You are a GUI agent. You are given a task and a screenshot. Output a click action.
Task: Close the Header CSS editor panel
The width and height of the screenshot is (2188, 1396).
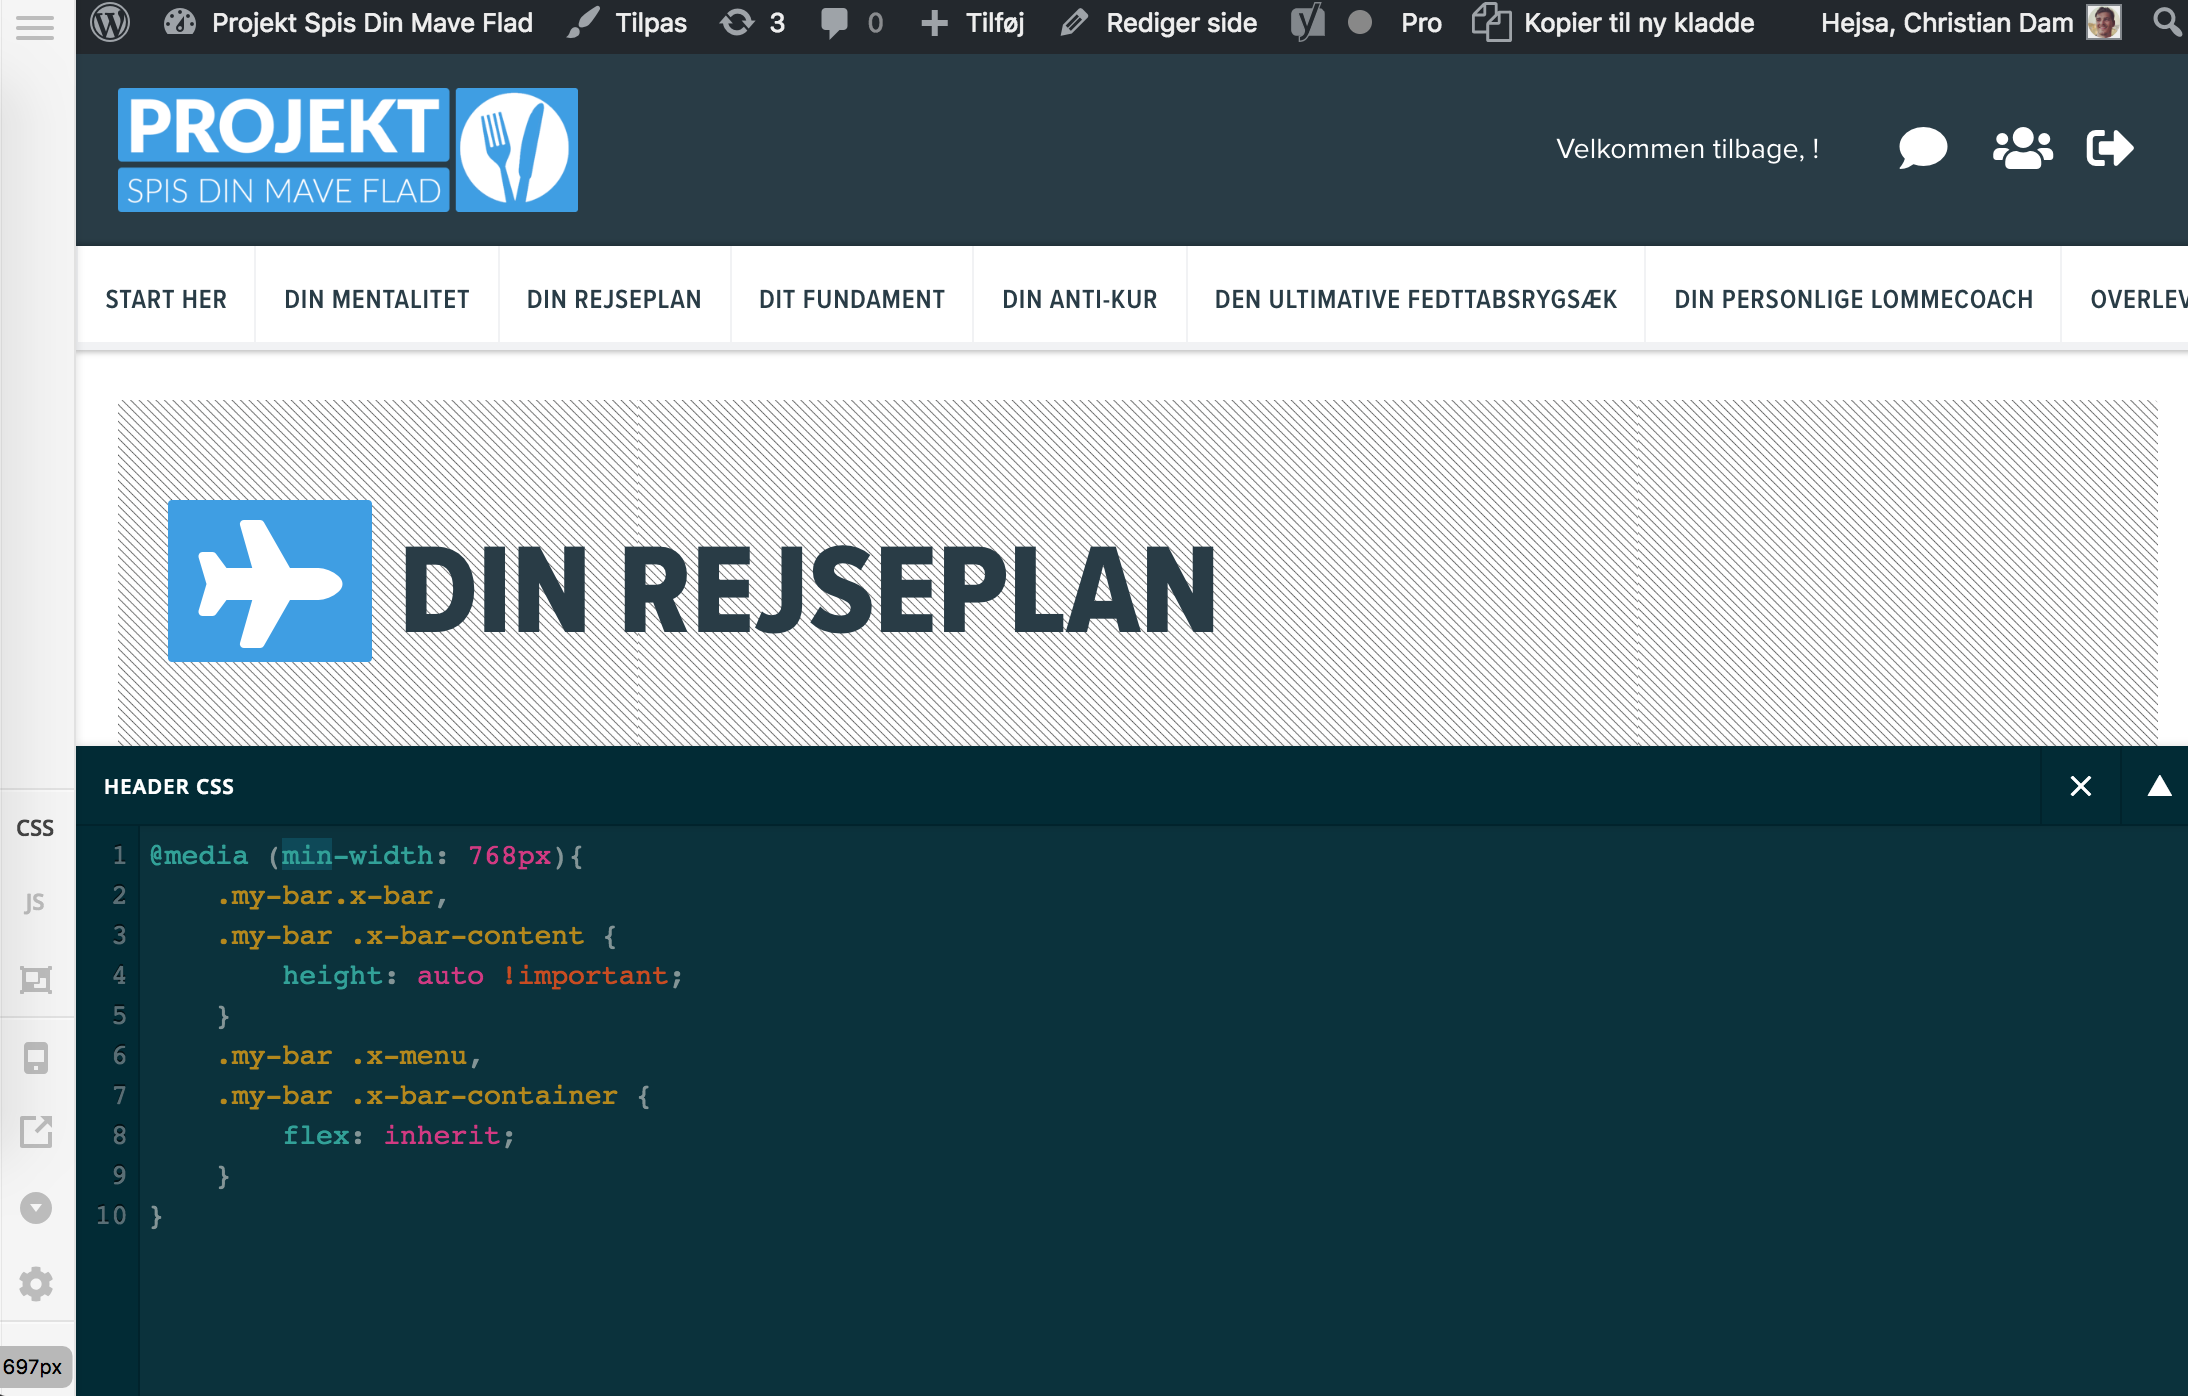(x=2080, y=786)
